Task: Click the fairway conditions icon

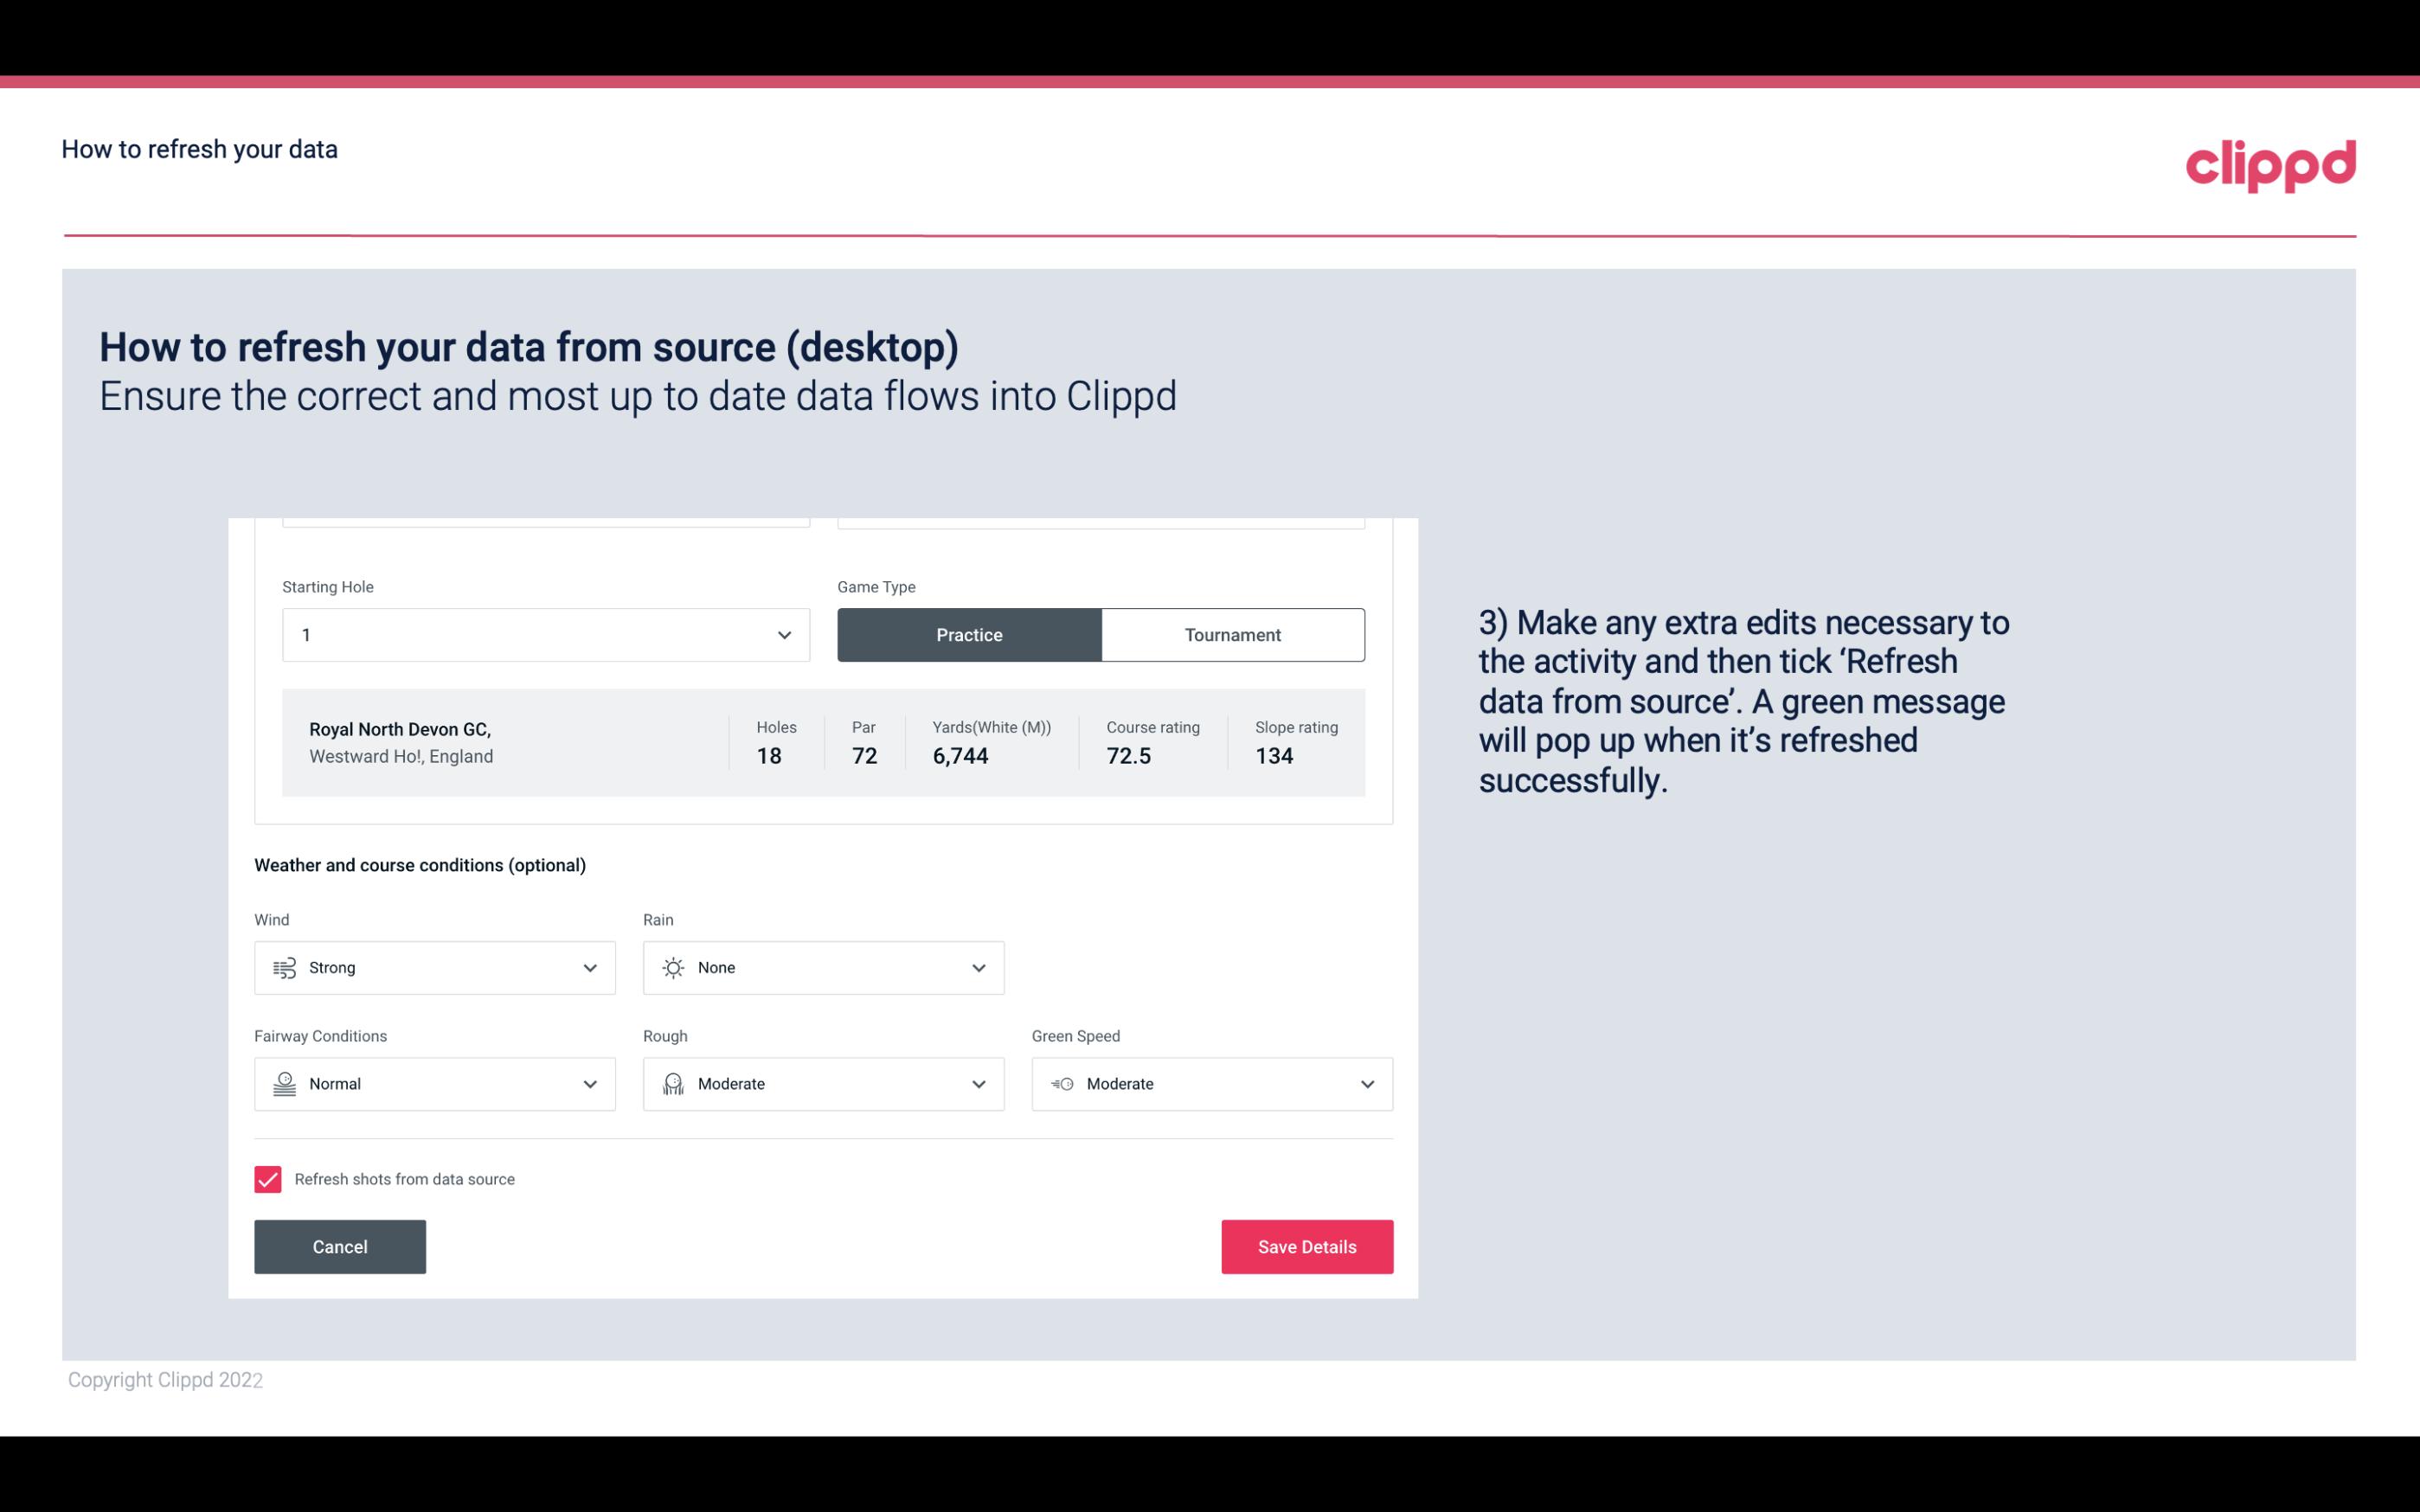Action: point(282,1084)
